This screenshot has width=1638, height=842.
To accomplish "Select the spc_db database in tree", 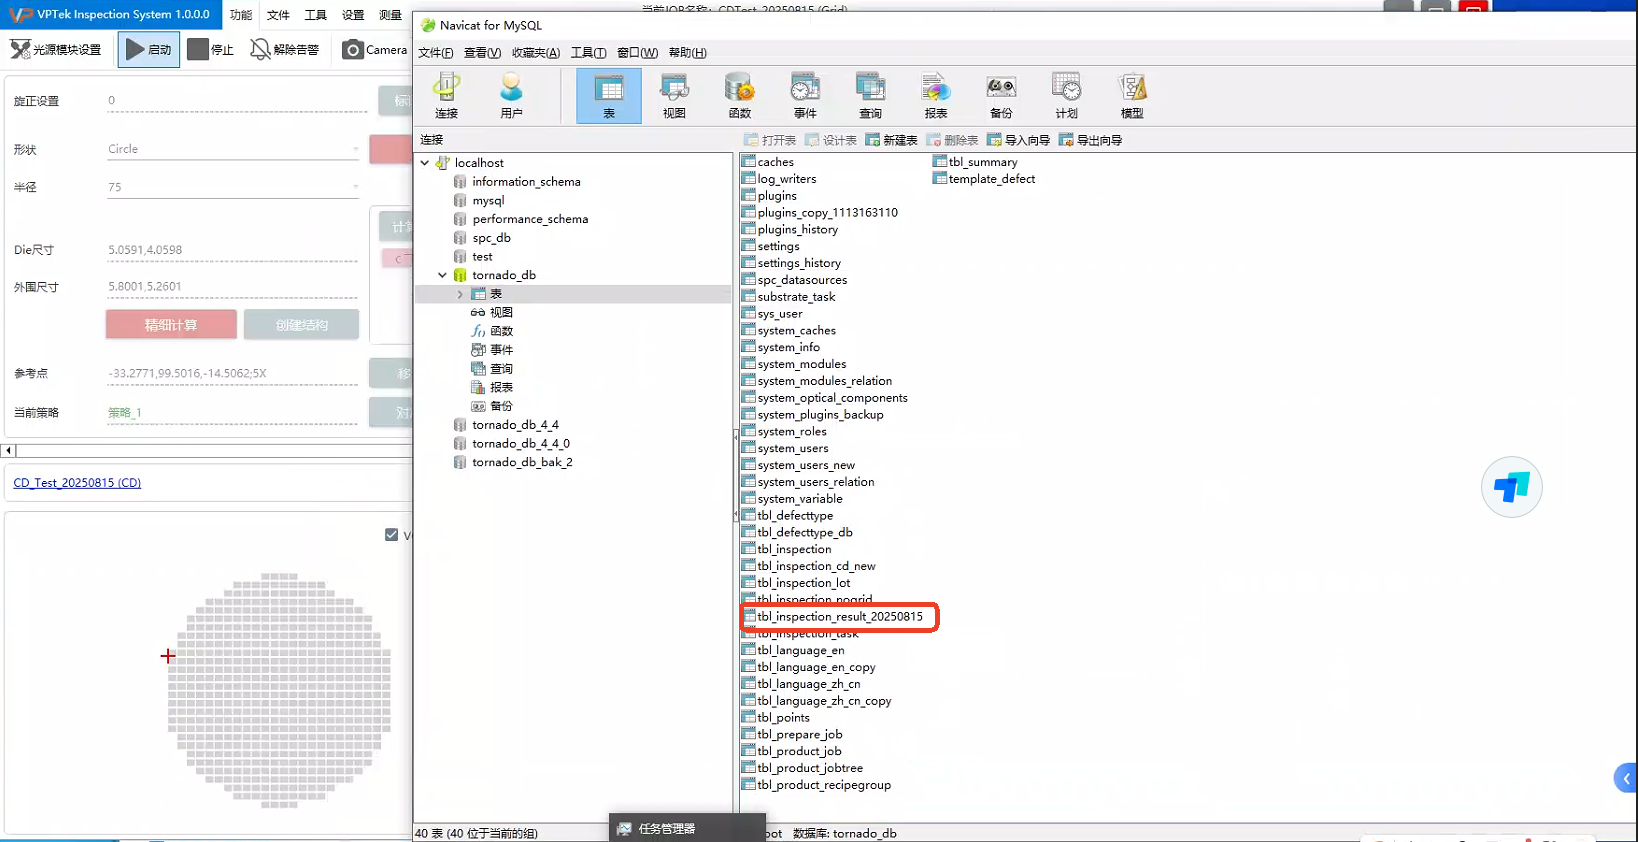I will (491, 238).
